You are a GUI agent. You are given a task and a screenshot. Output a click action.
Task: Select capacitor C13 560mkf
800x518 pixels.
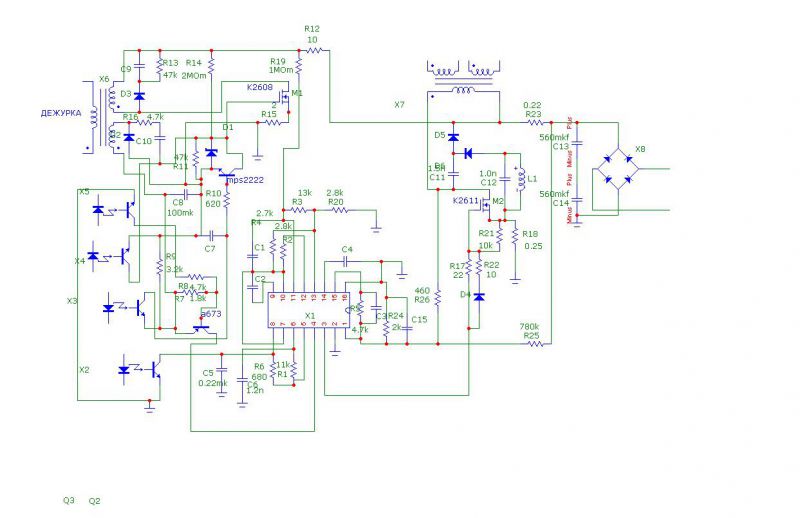[576, 145]
